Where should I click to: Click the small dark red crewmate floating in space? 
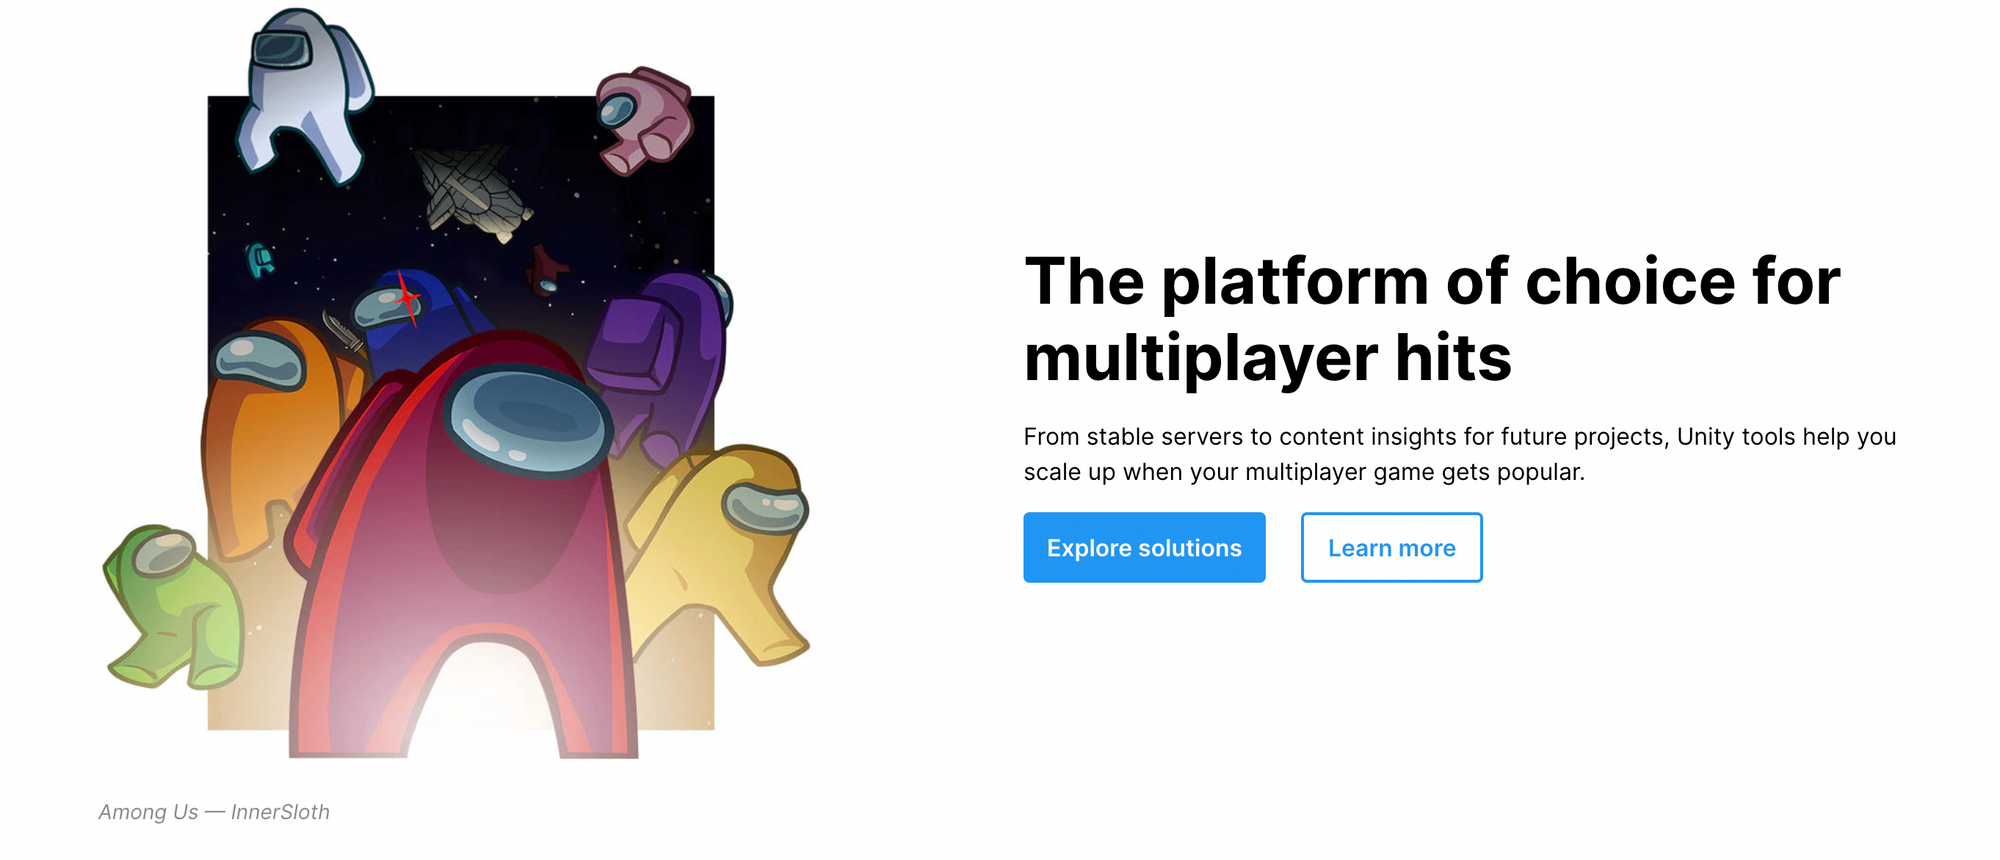[546, 270]
